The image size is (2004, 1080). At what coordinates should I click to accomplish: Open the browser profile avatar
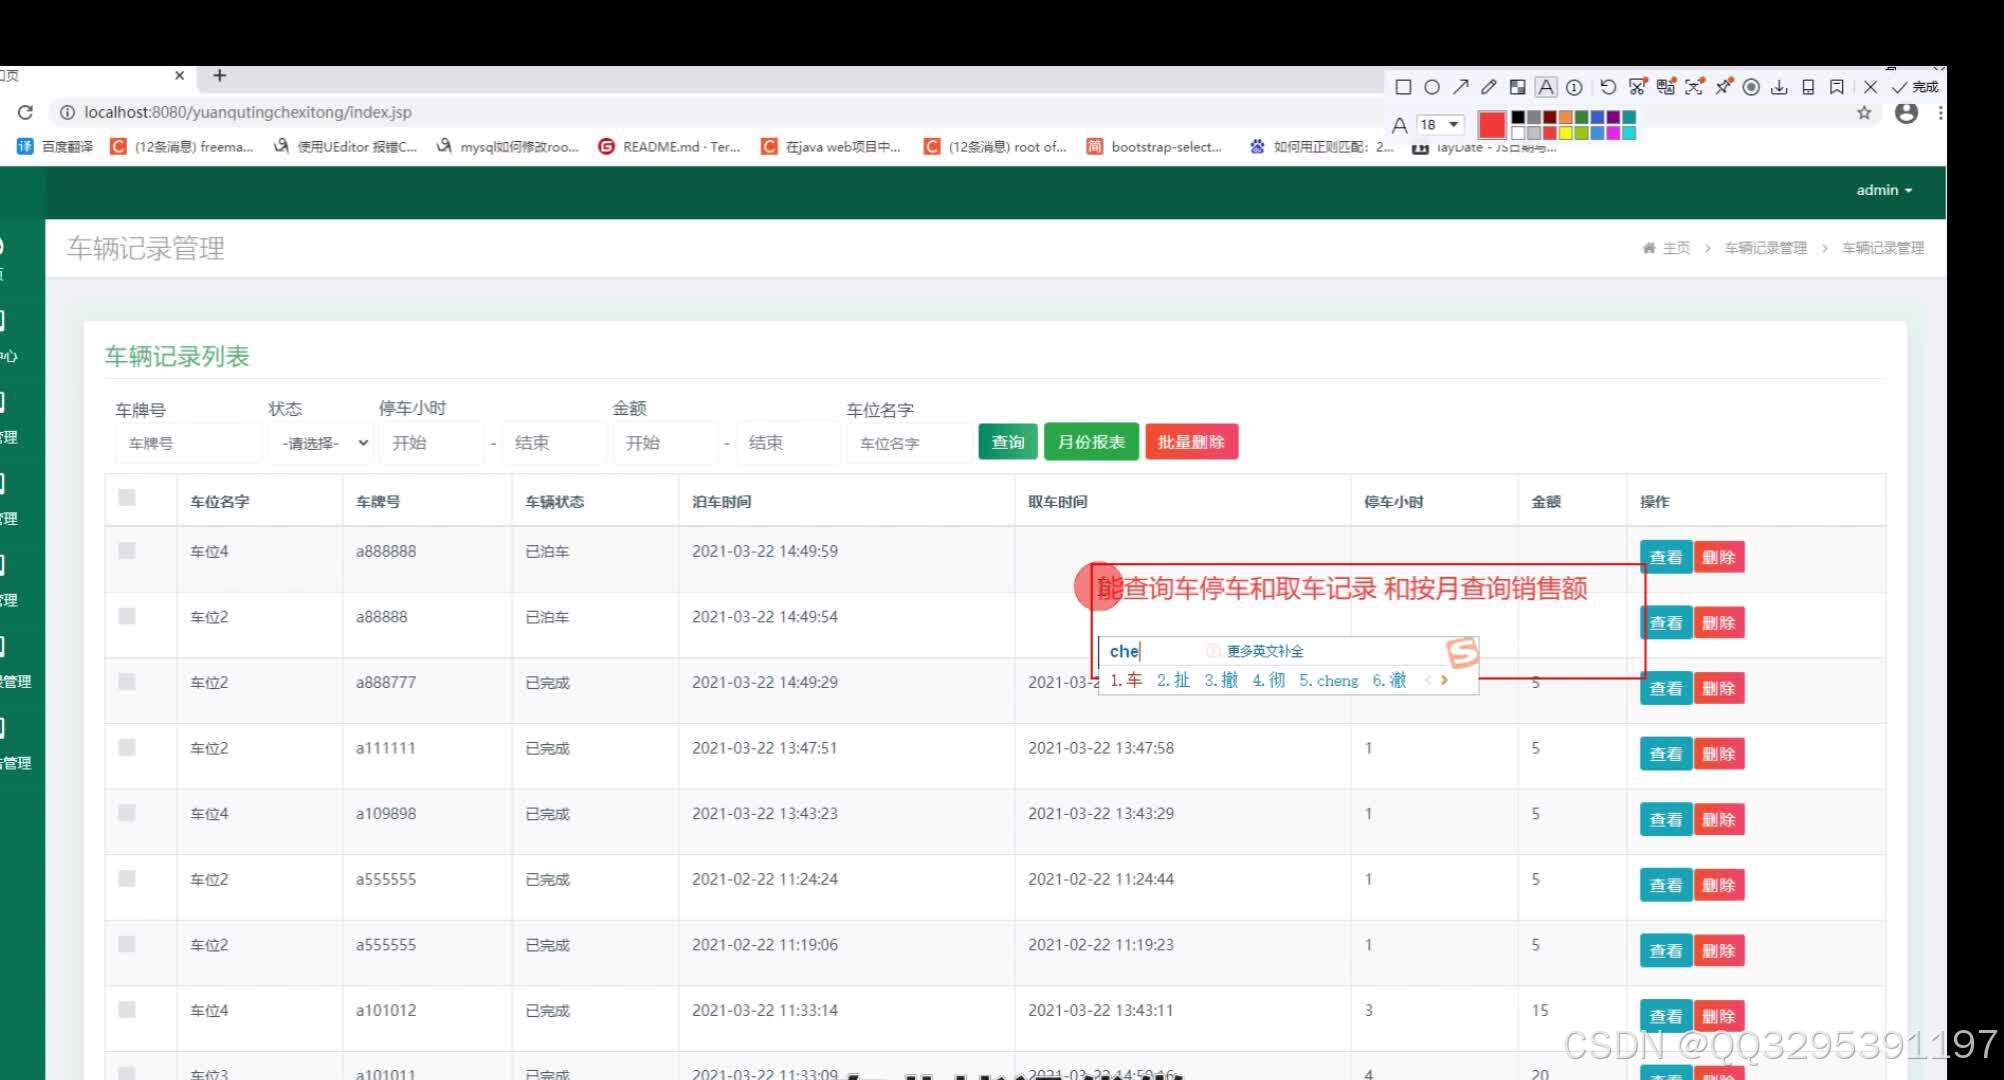coord(1907,113)
